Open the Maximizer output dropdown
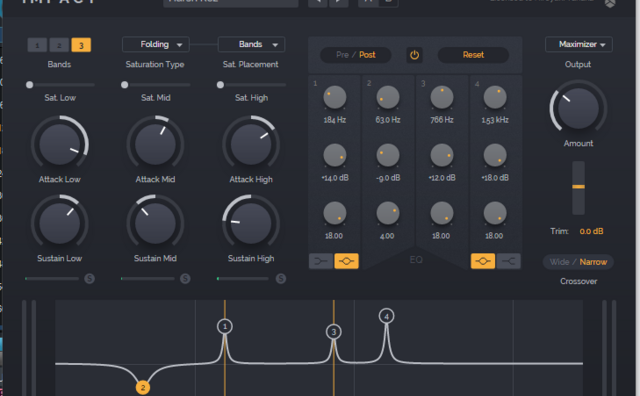 [x=579, y=44]
